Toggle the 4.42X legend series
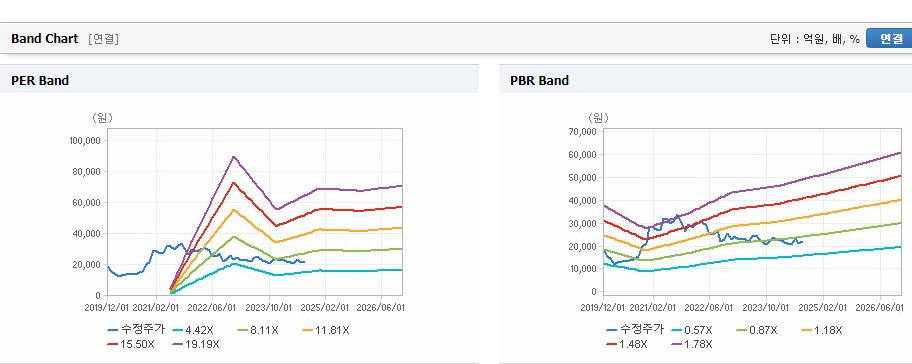Viewport: 912px width, 364px height. point(192,330)
